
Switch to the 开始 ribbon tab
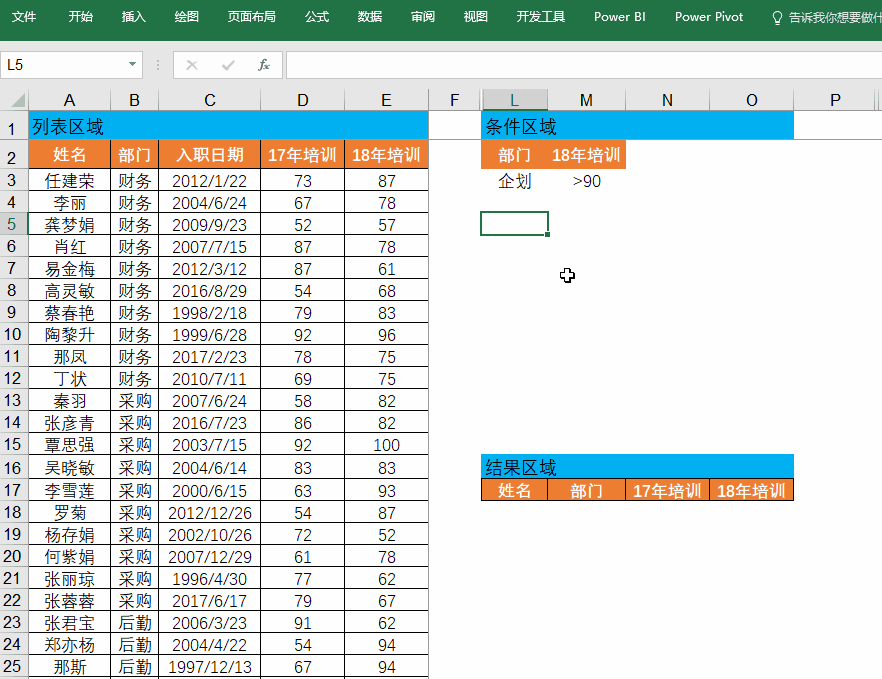pyautogui.click(x=80, y=16)
